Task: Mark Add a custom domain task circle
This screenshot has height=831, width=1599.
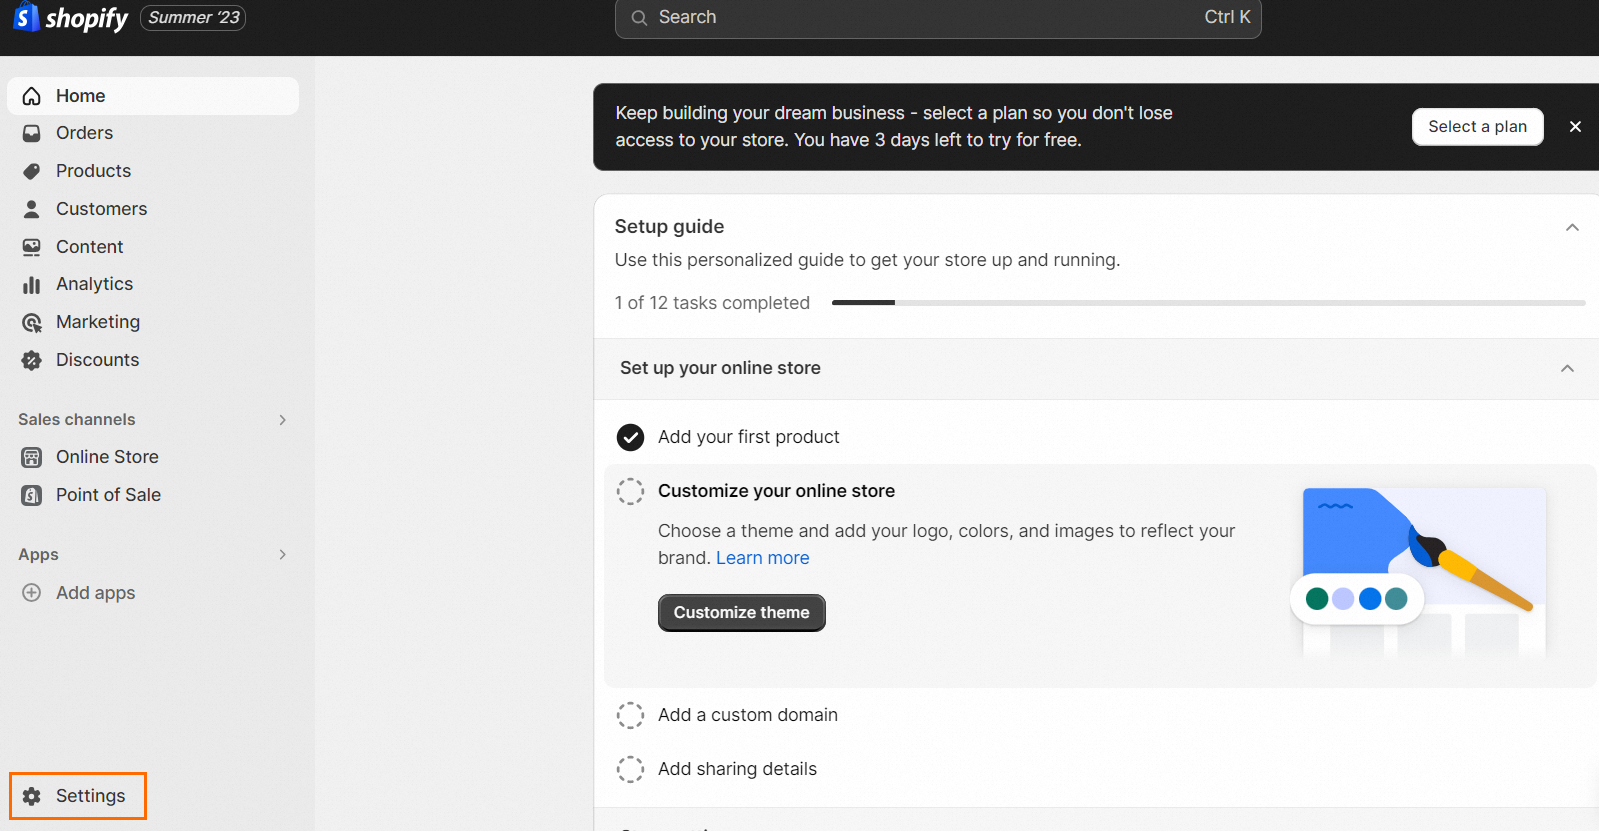Action: click(630, 715)
